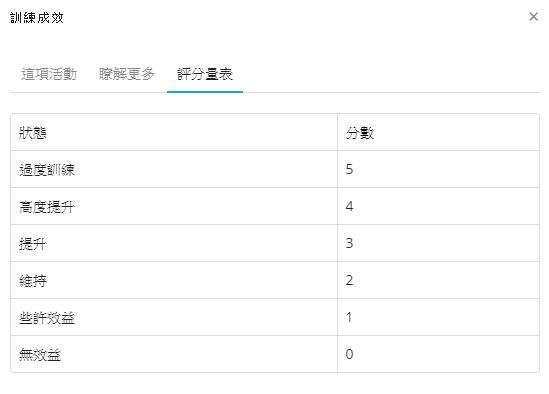Click the 訓練成效 dialog title
Viewport: 549px width, 394px height.
pos(37,18)
